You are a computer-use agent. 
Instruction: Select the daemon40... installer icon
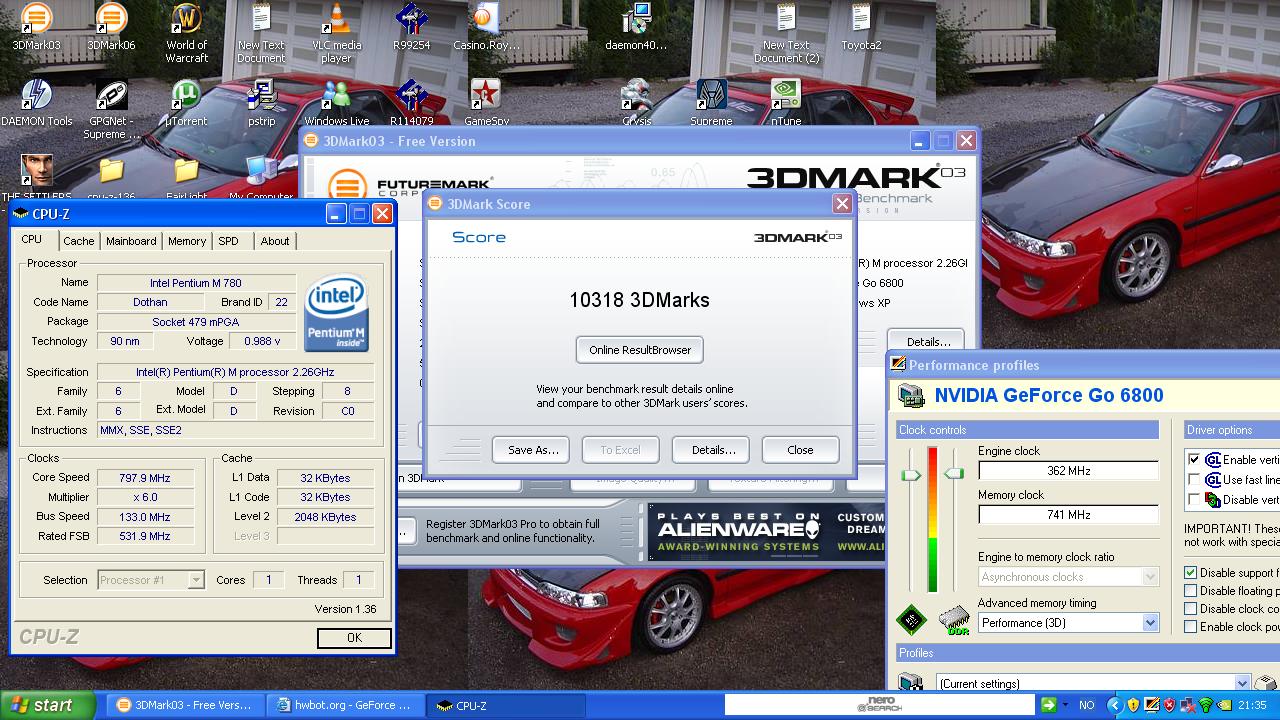click(636, 27)
